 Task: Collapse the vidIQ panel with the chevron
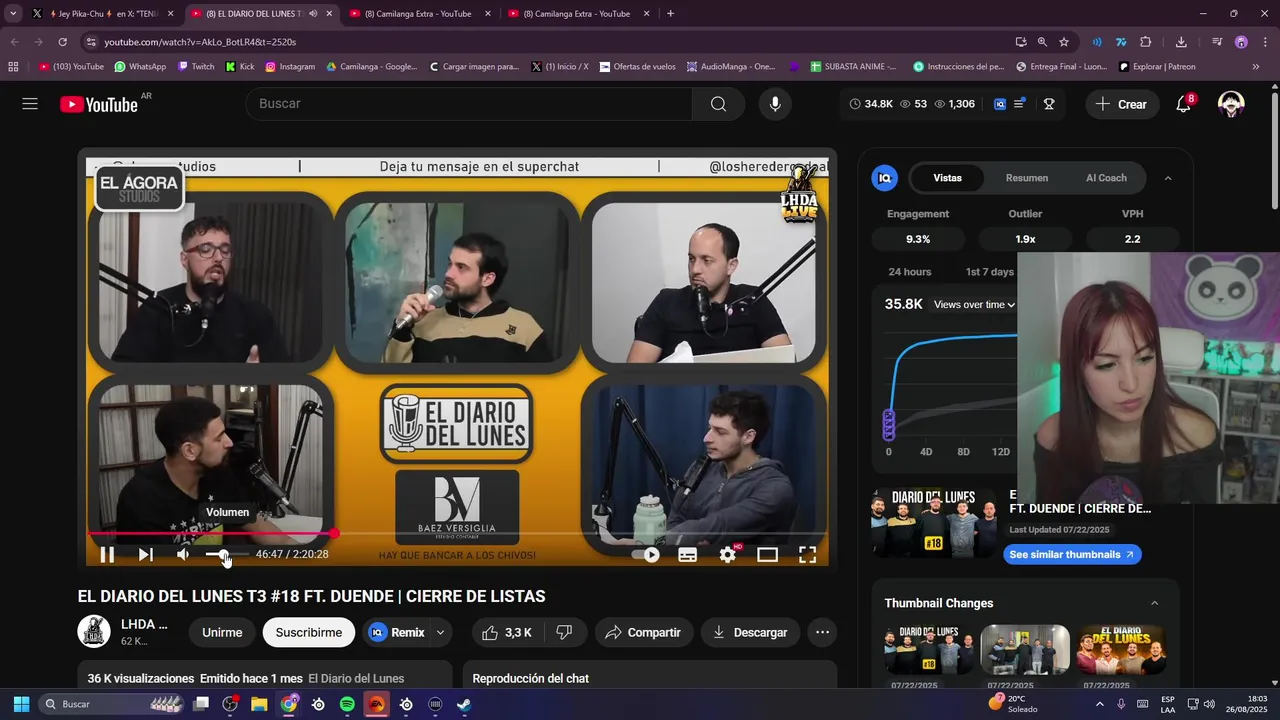(1167, 178)
